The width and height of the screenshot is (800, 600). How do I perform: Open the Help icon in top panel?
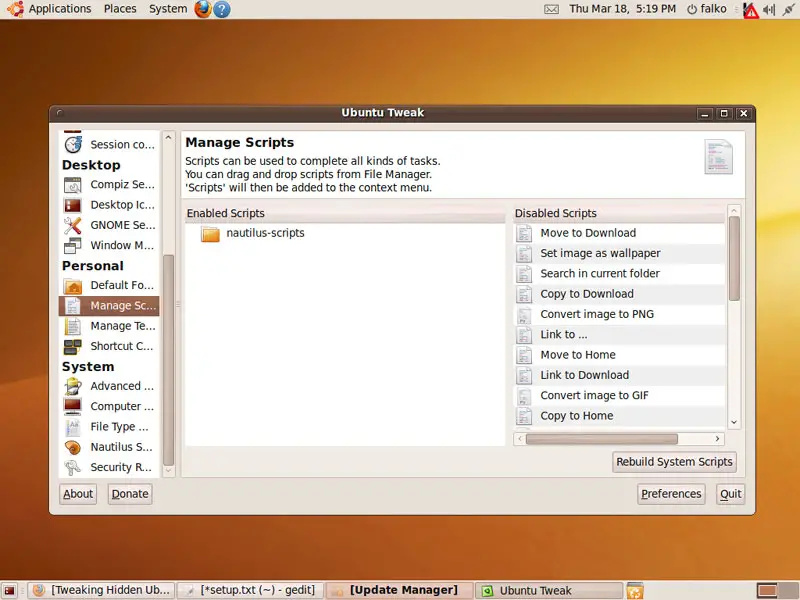[x=221, y=9]
